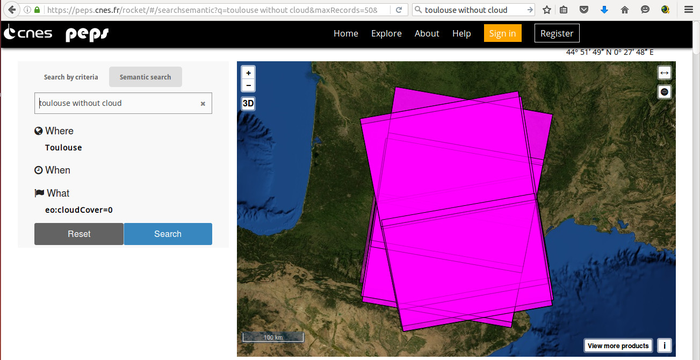Select the Semantic search tab
The height and width of the screenshot is (360, 700).
point(145,77)
